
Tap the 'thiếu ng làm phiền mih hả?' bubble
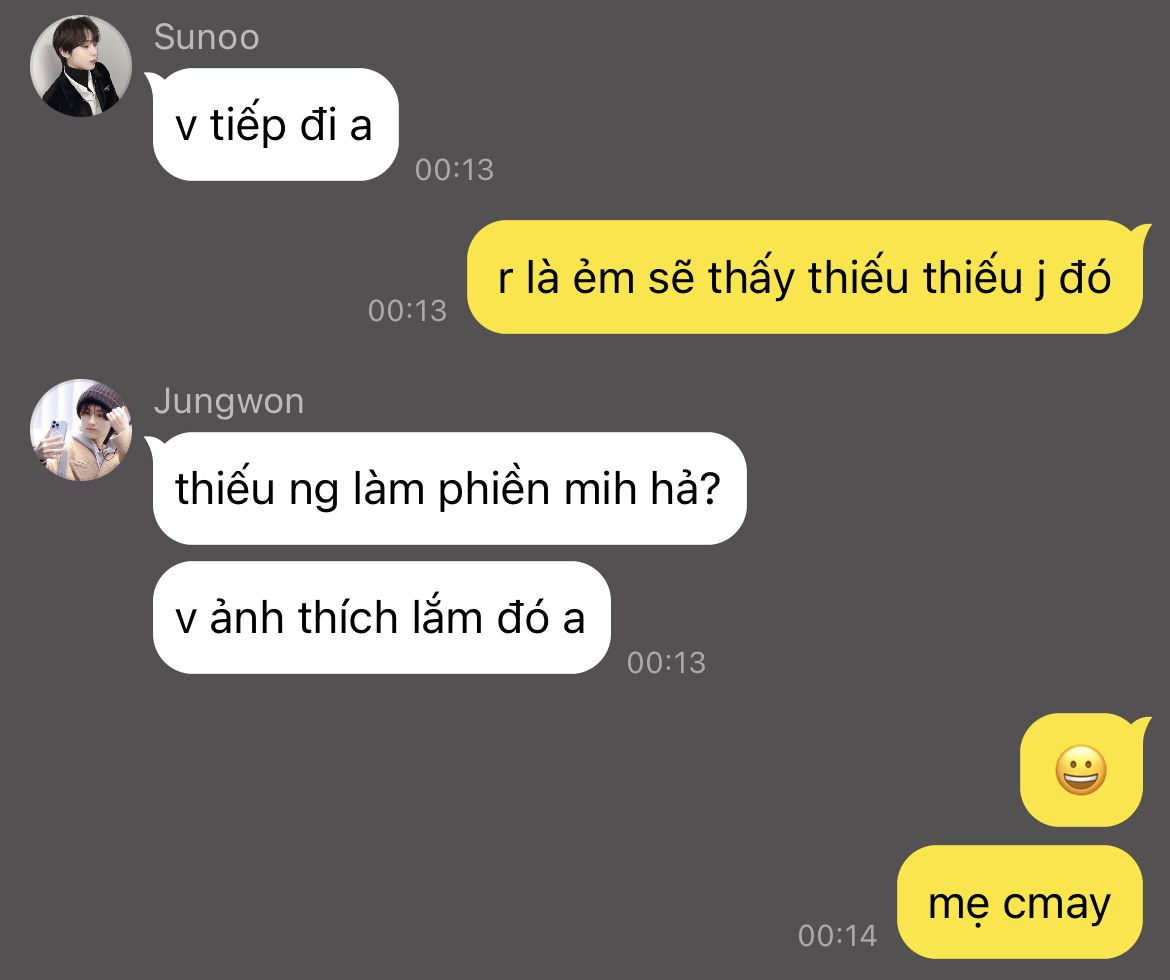point(449,488)
